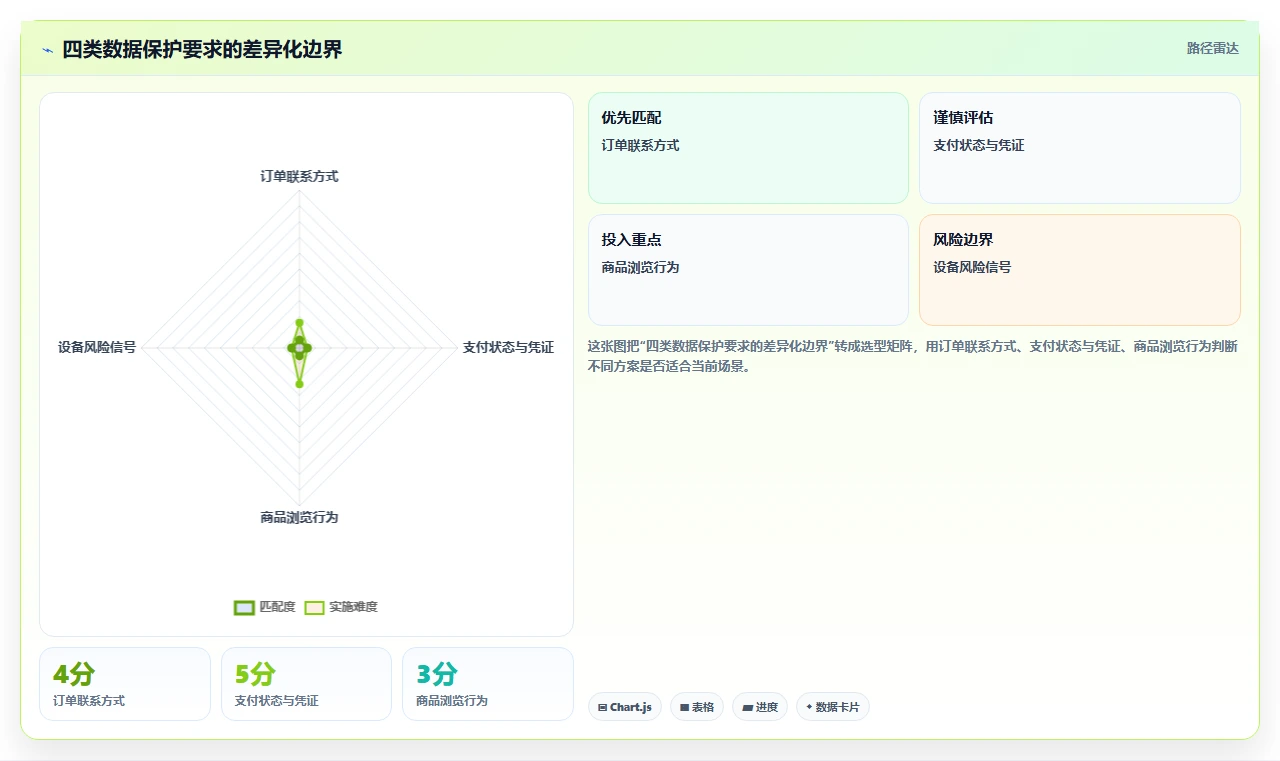The height and width of the screenshot is (761, 1280).
Task: Open the 优先匹配 card
Action: (x=748, y=148)
